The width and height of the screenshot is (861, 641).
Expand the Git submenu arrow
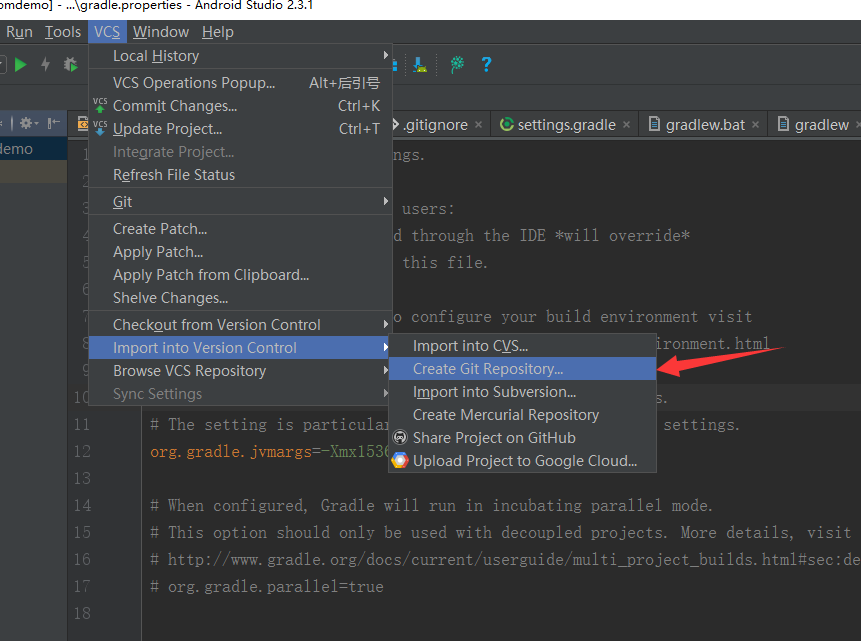click(x=385, y=202)
